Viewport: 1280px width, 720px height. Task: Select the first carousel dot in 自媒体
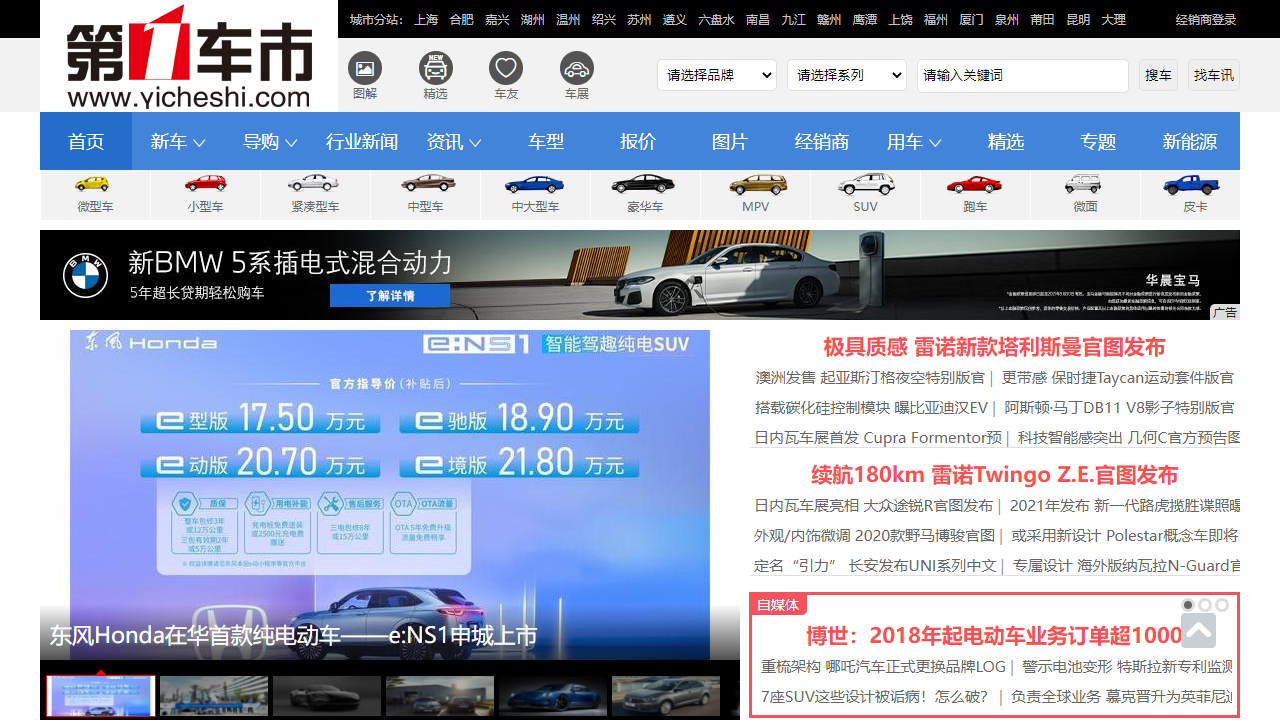[1188, 605]
